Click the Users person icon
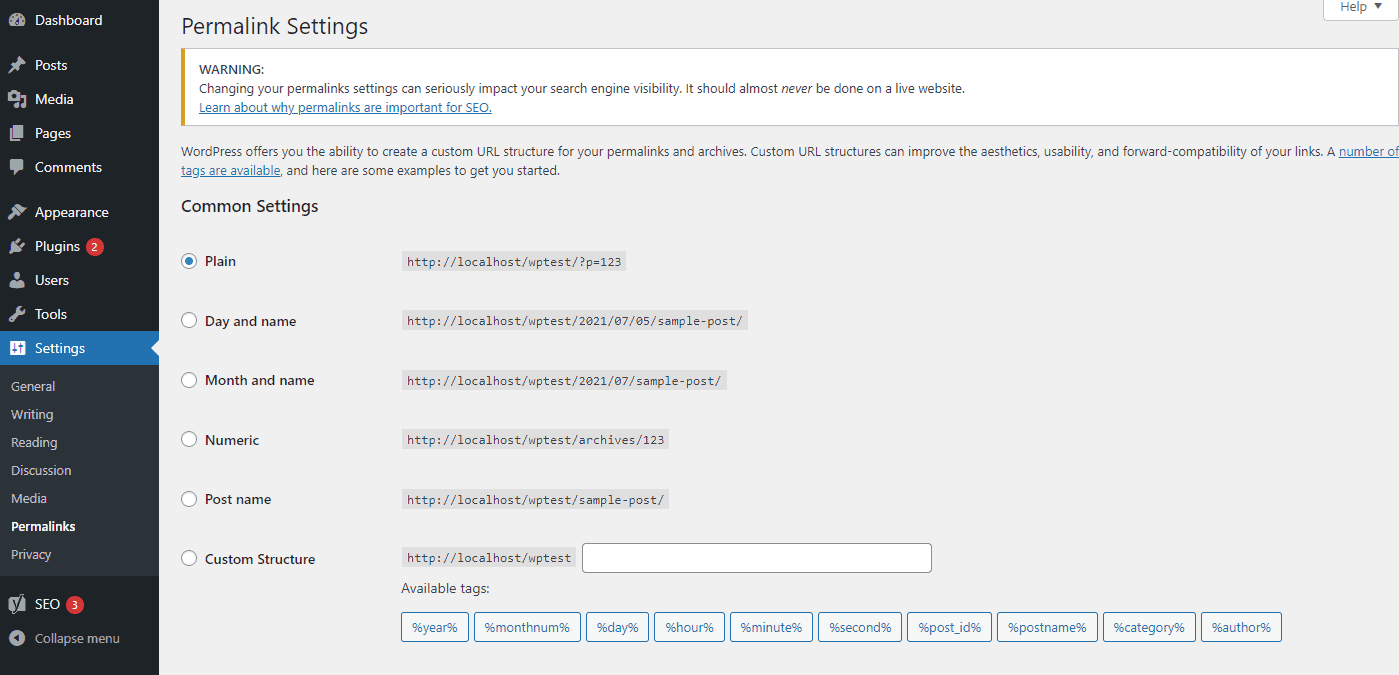 coord(17,280)
